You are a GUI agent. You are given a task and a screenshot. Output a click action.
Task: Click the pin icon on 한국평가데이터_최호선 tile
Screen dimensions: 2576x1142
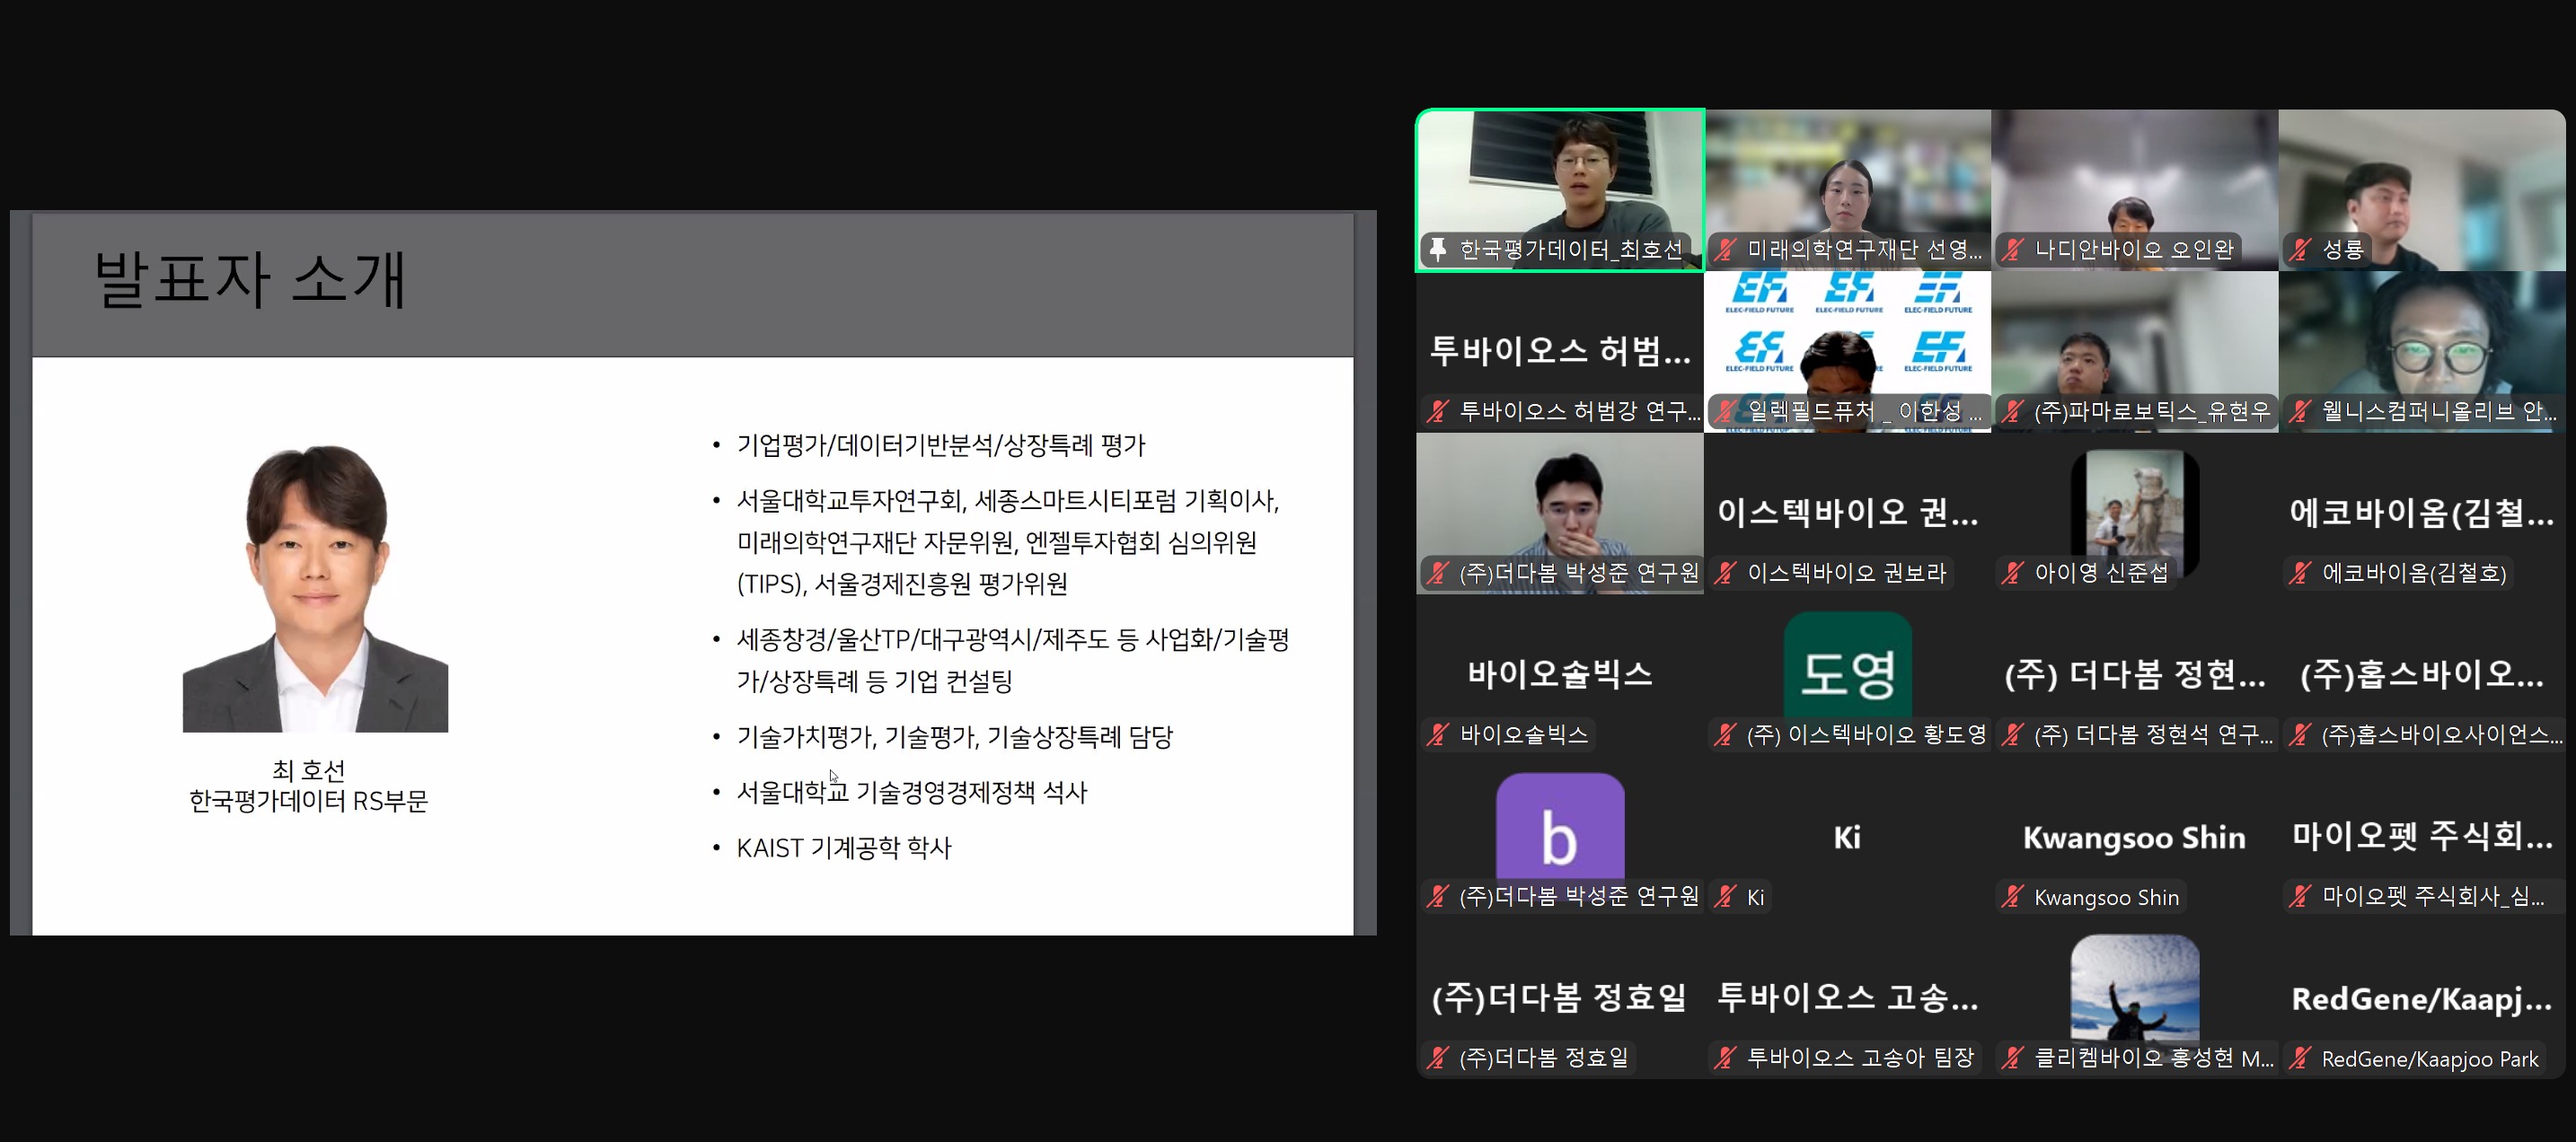coord(1438,249)
